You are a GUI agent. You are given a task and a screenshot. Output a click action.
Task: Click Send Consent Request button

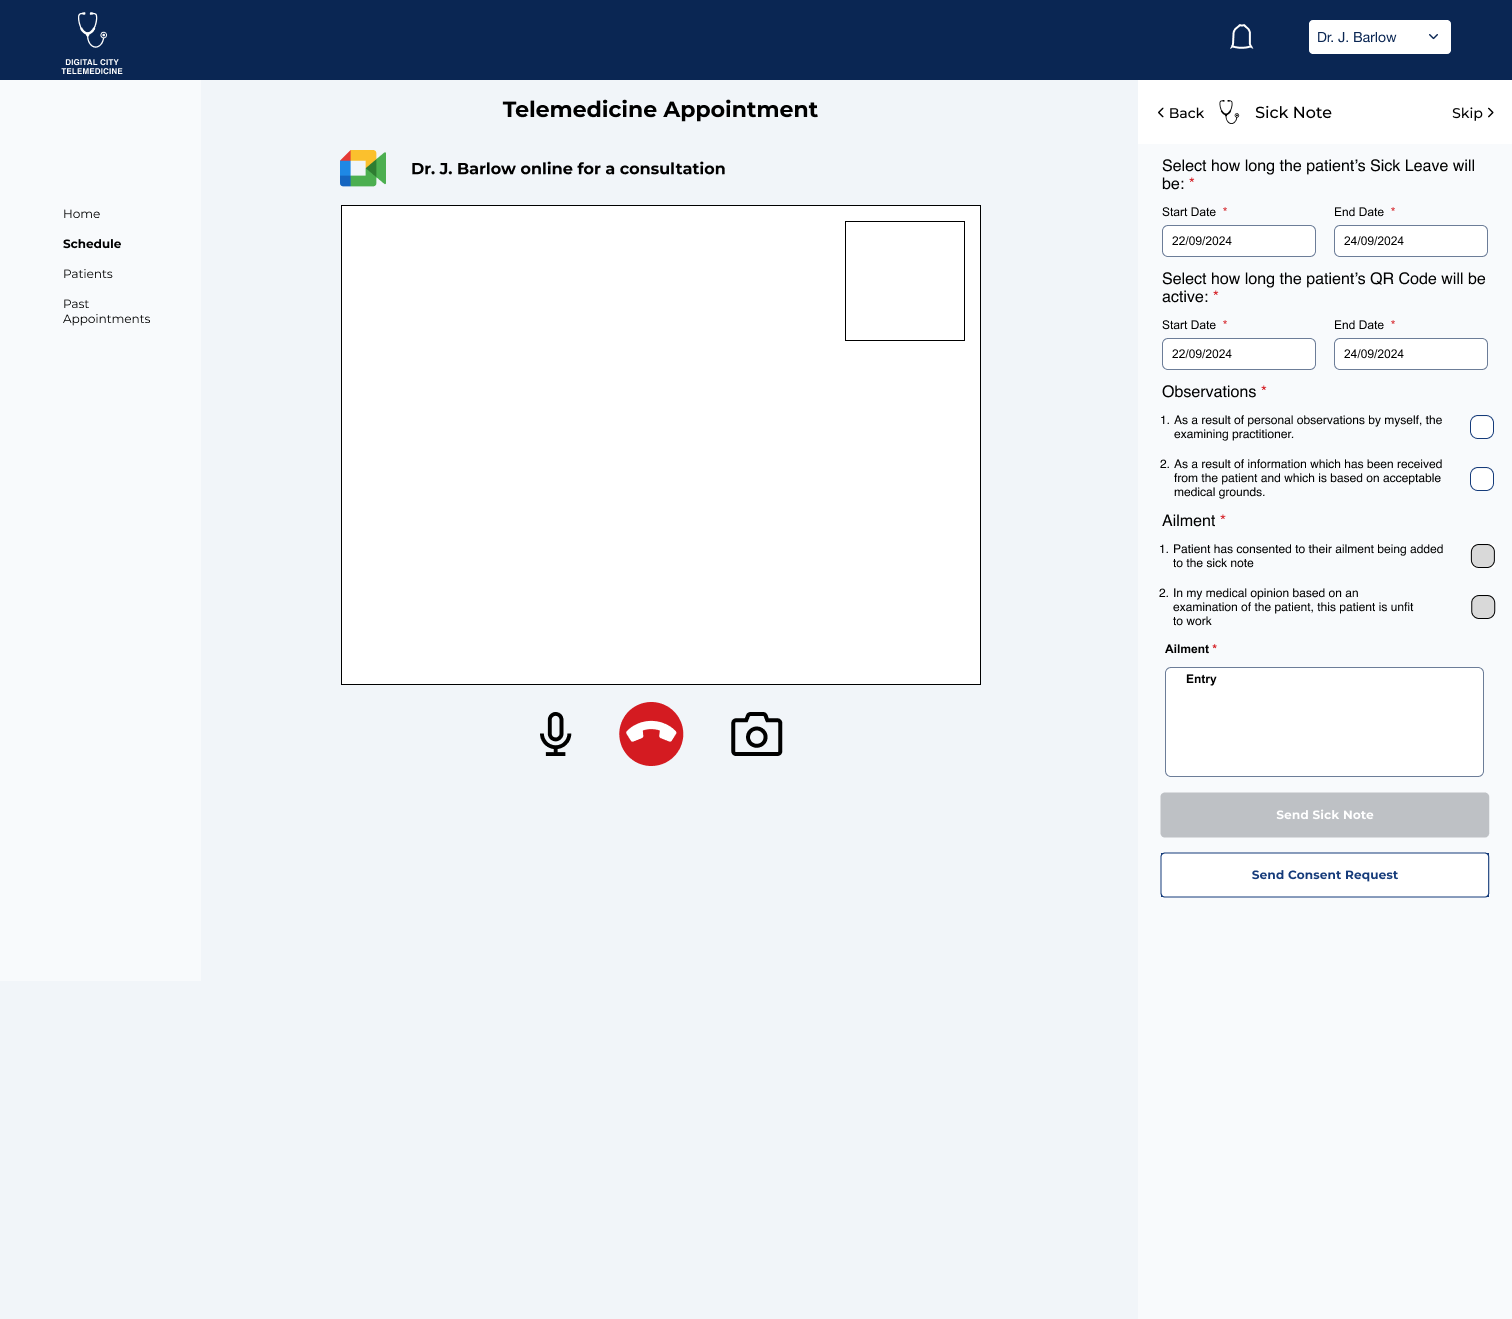pyautogui.click(x=1324, y=875)
